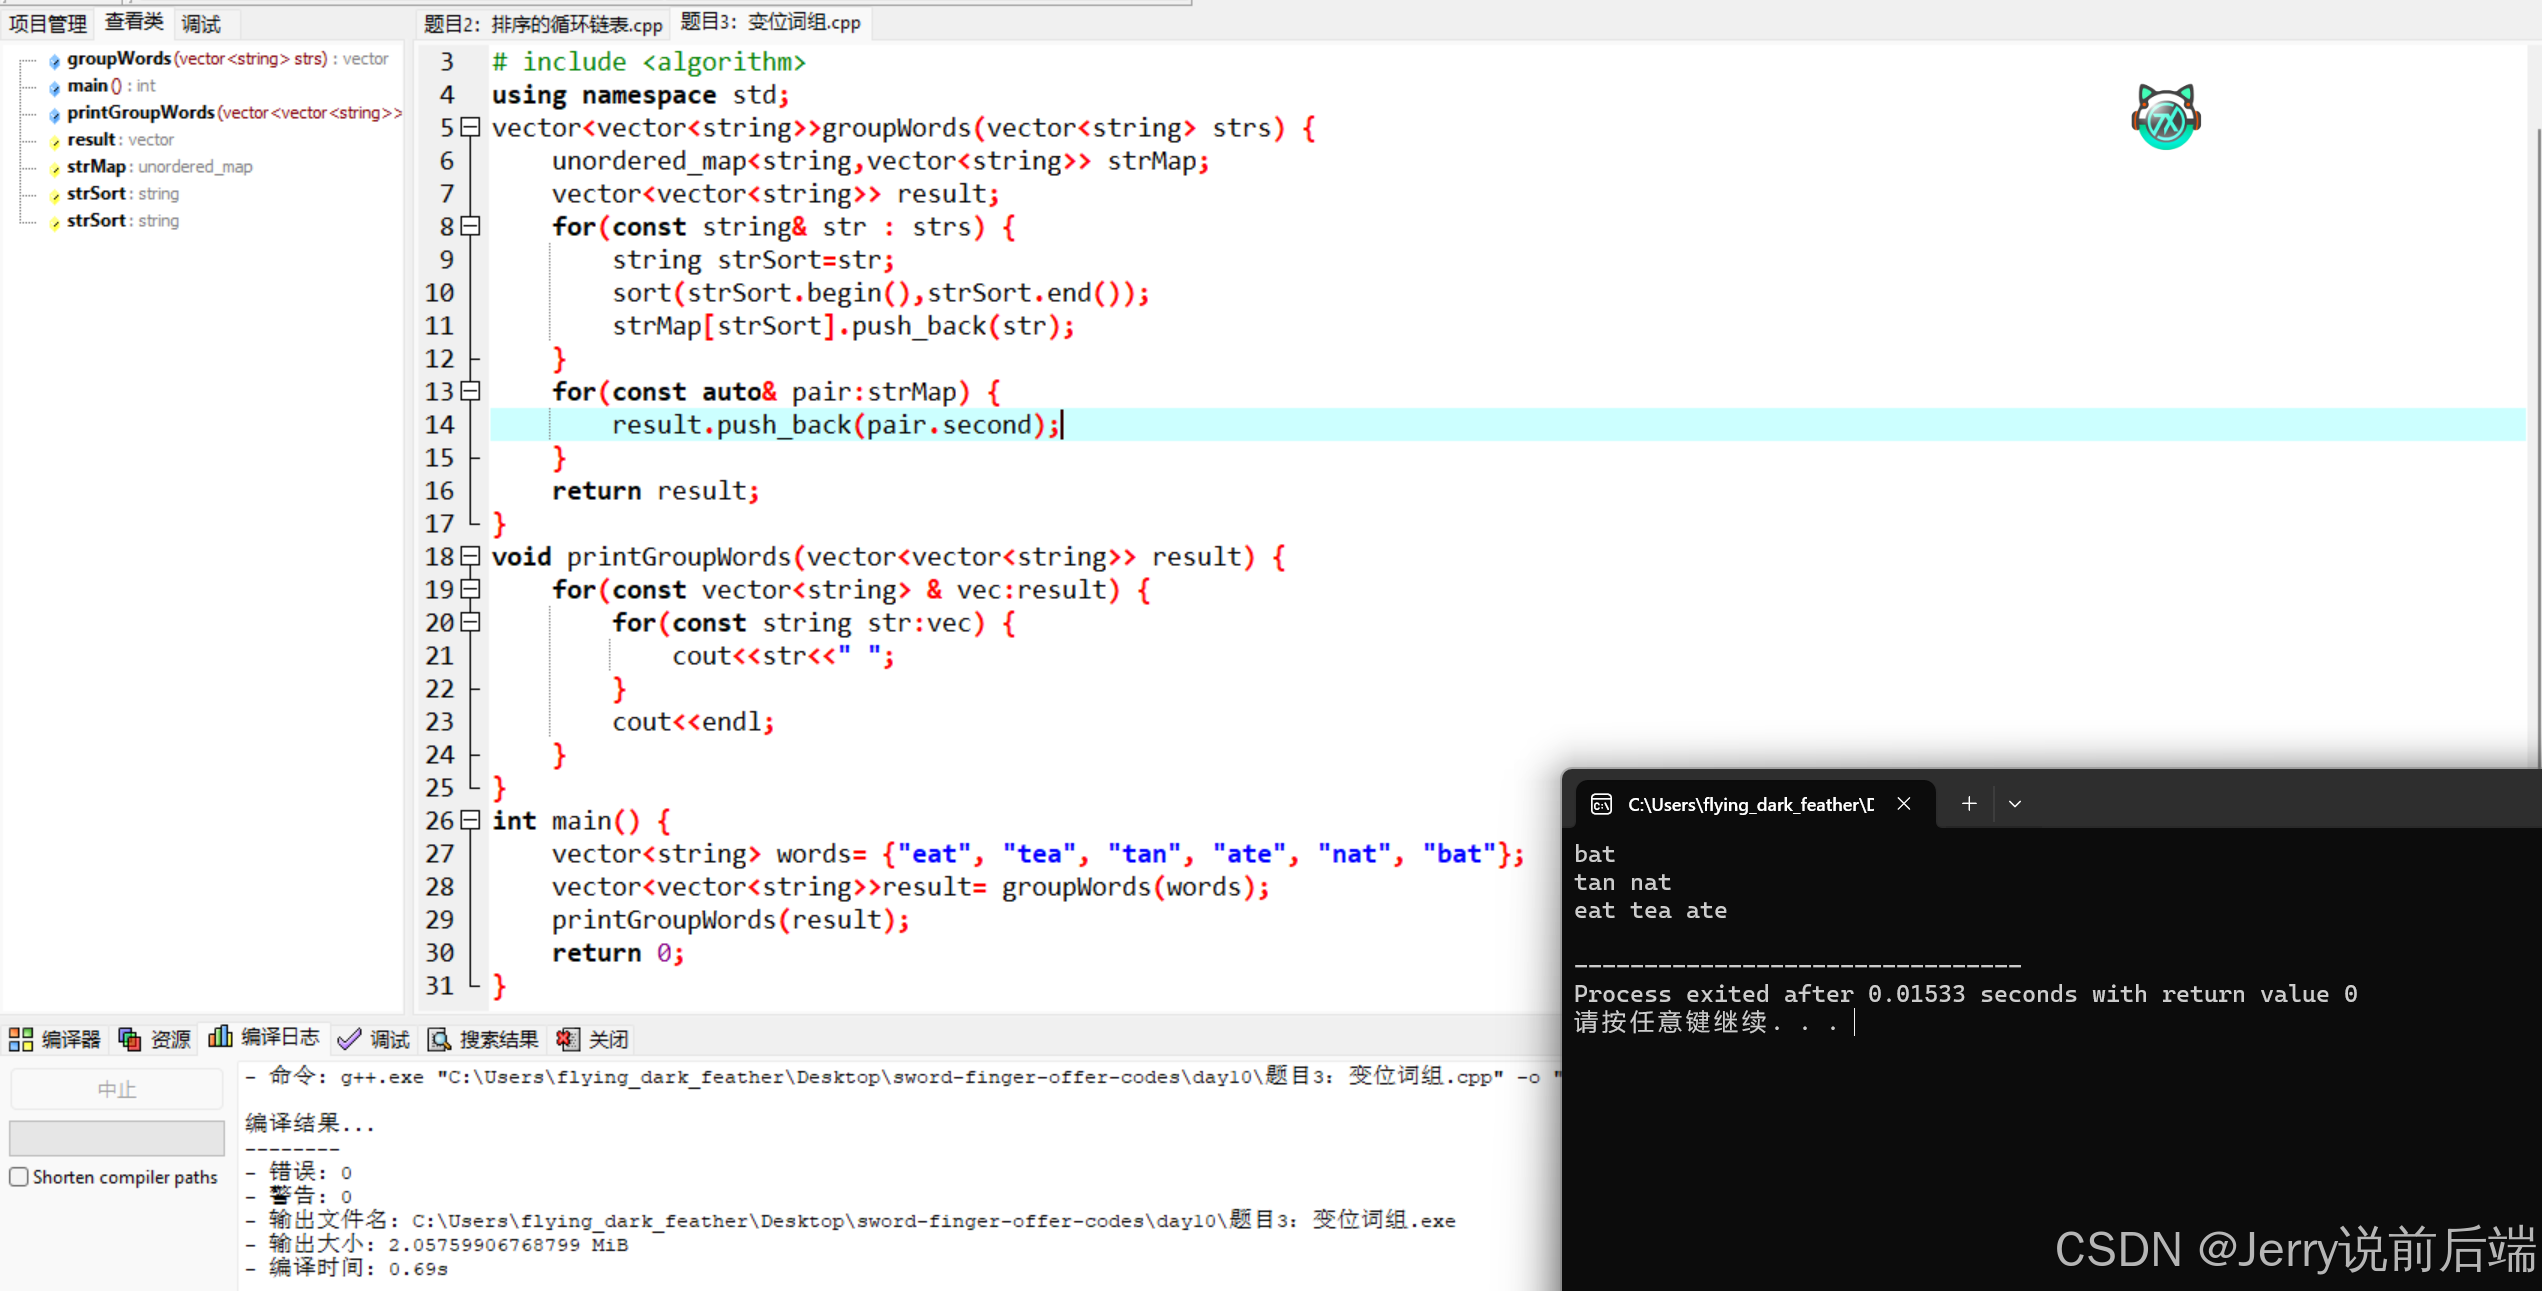Click the close panel icon
2542x1291 pixels.
(568, 1039)
